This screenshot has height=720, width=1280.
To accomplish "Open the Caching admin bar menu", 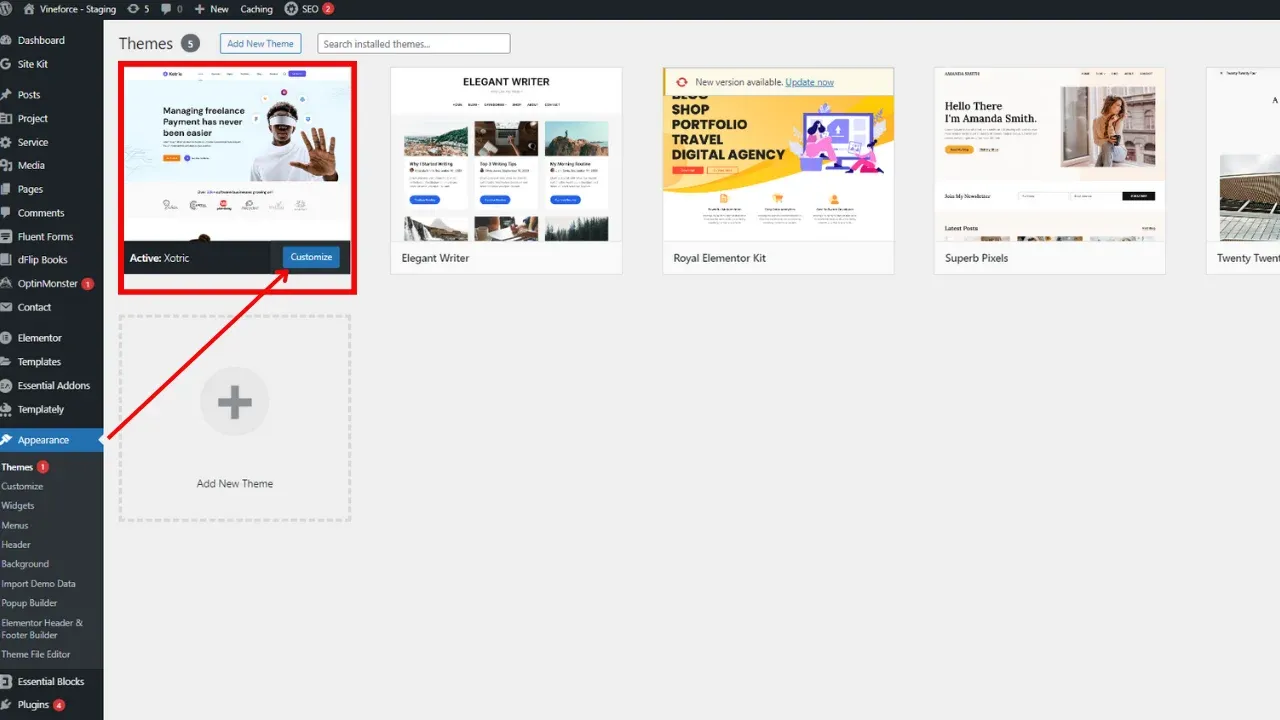I will (x=257, y=9).
